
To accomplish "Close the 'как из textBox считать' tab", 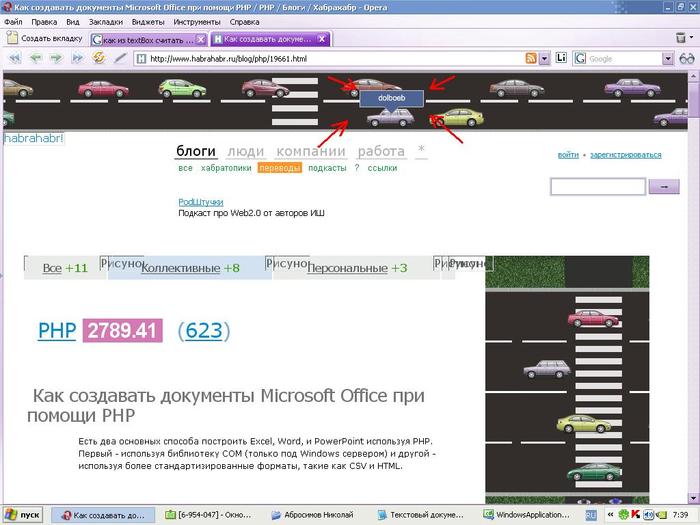I will tap(200, 40).
